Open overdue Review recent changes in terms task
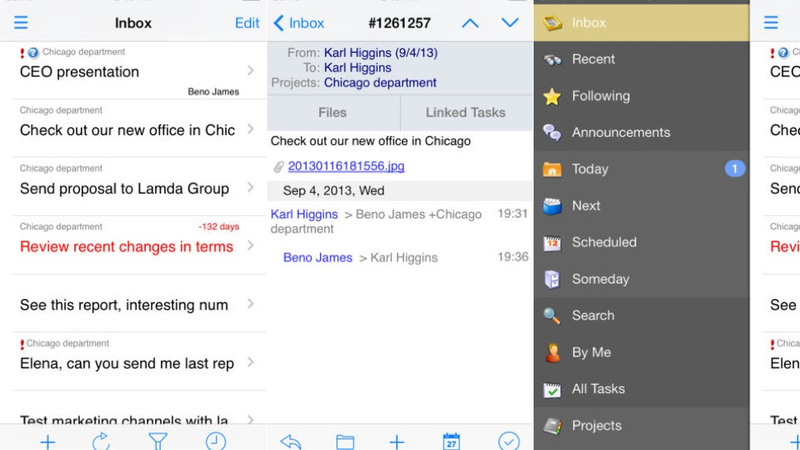The height and width of the screenshot is (450, 800). click(127, 247)
